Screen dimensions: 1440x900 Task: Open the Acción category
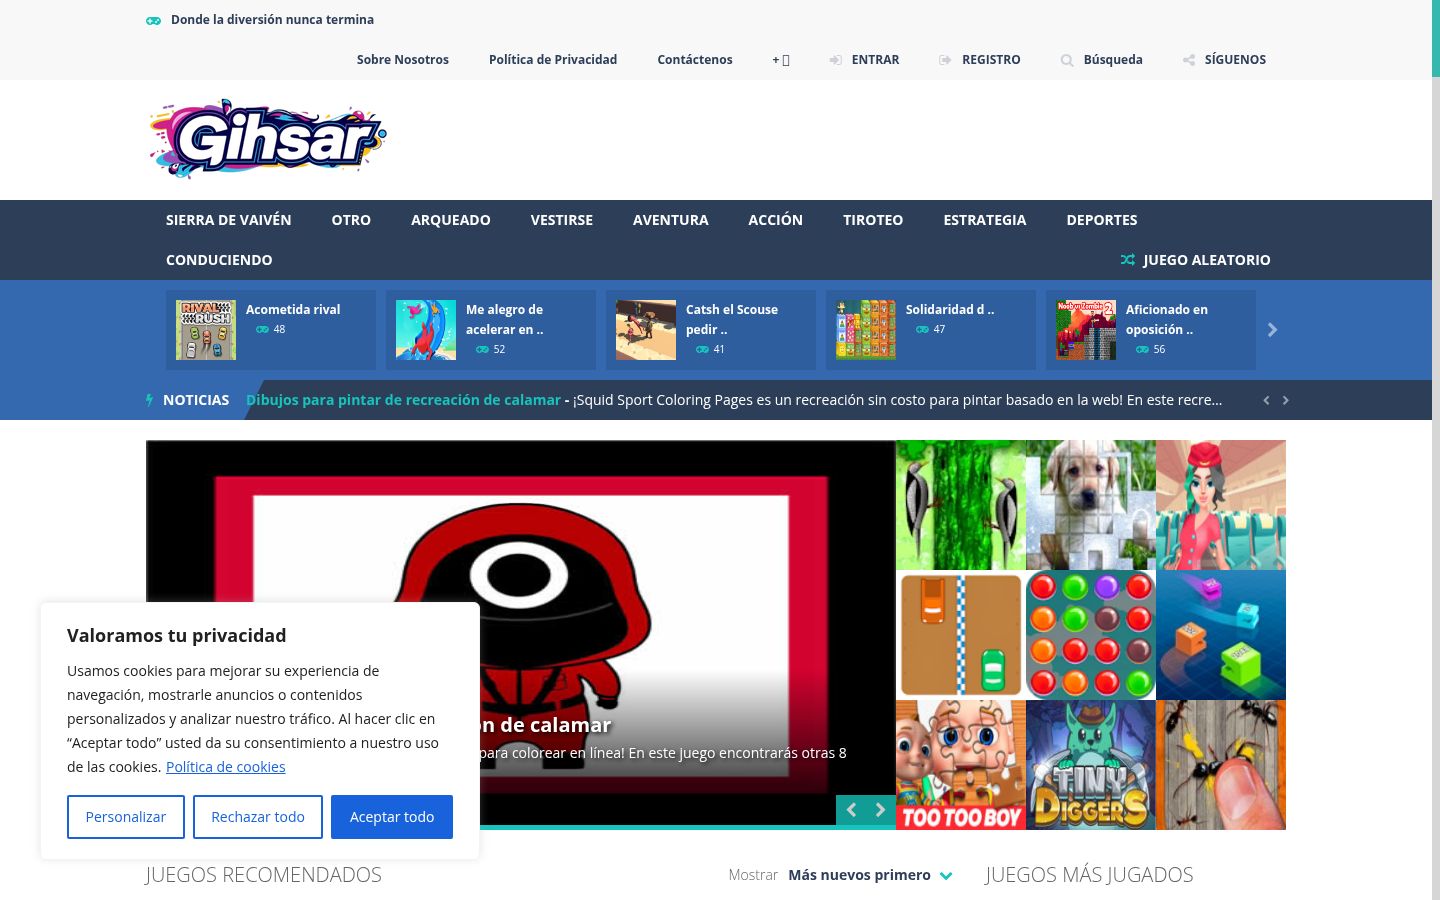click(x=776, y=220)
